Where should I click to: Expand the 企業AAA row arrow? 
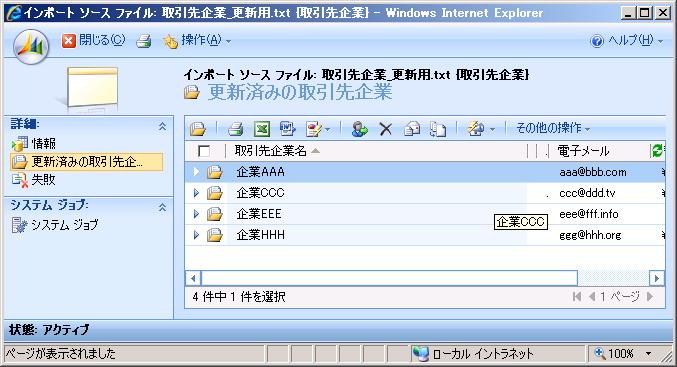[196, 172]
